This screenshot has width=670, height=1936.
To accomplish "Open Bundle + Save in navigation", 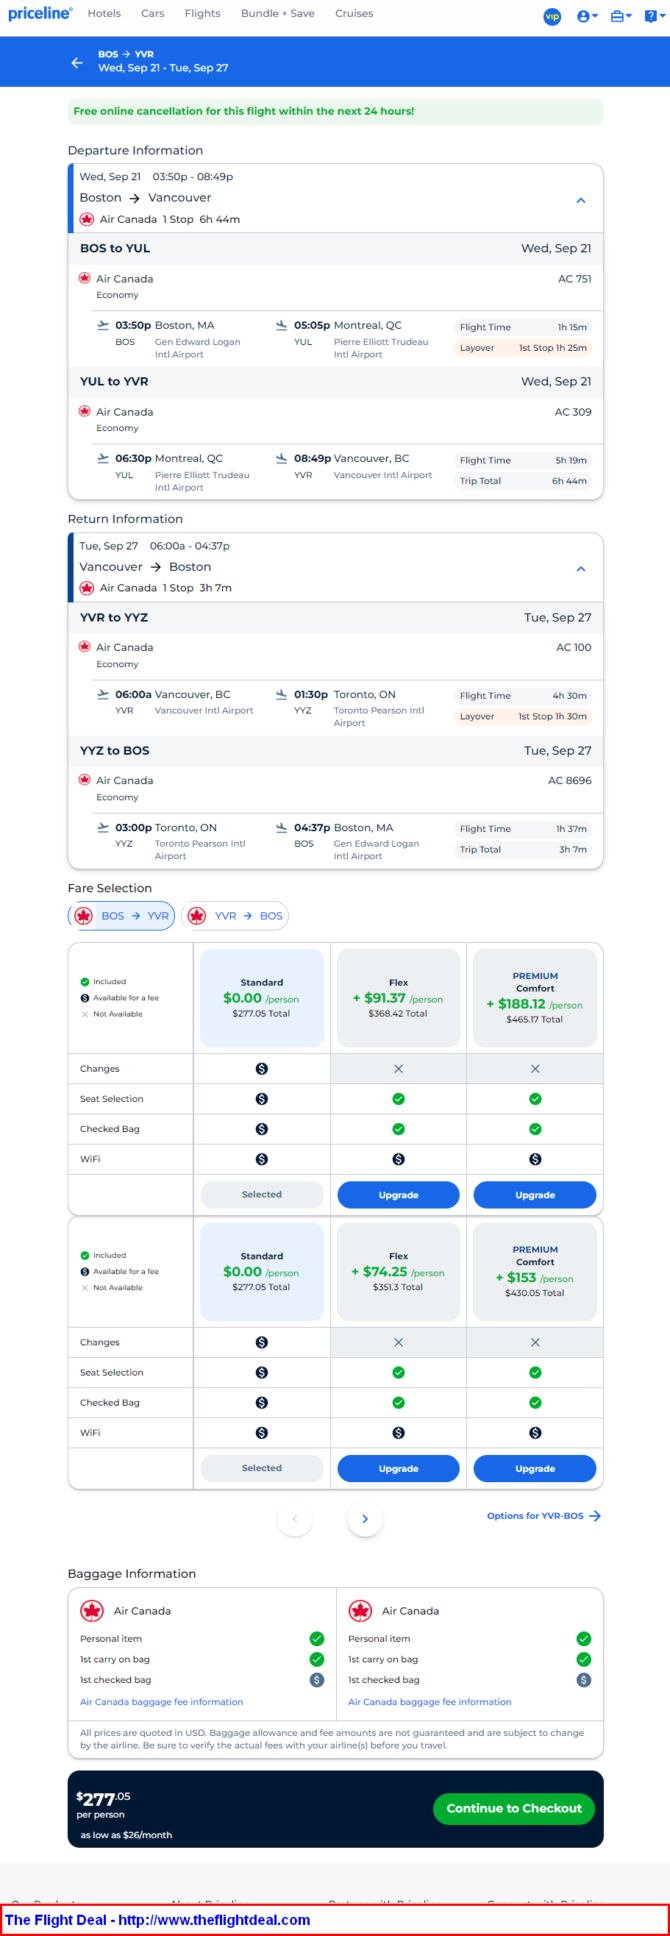I will 278,13.
